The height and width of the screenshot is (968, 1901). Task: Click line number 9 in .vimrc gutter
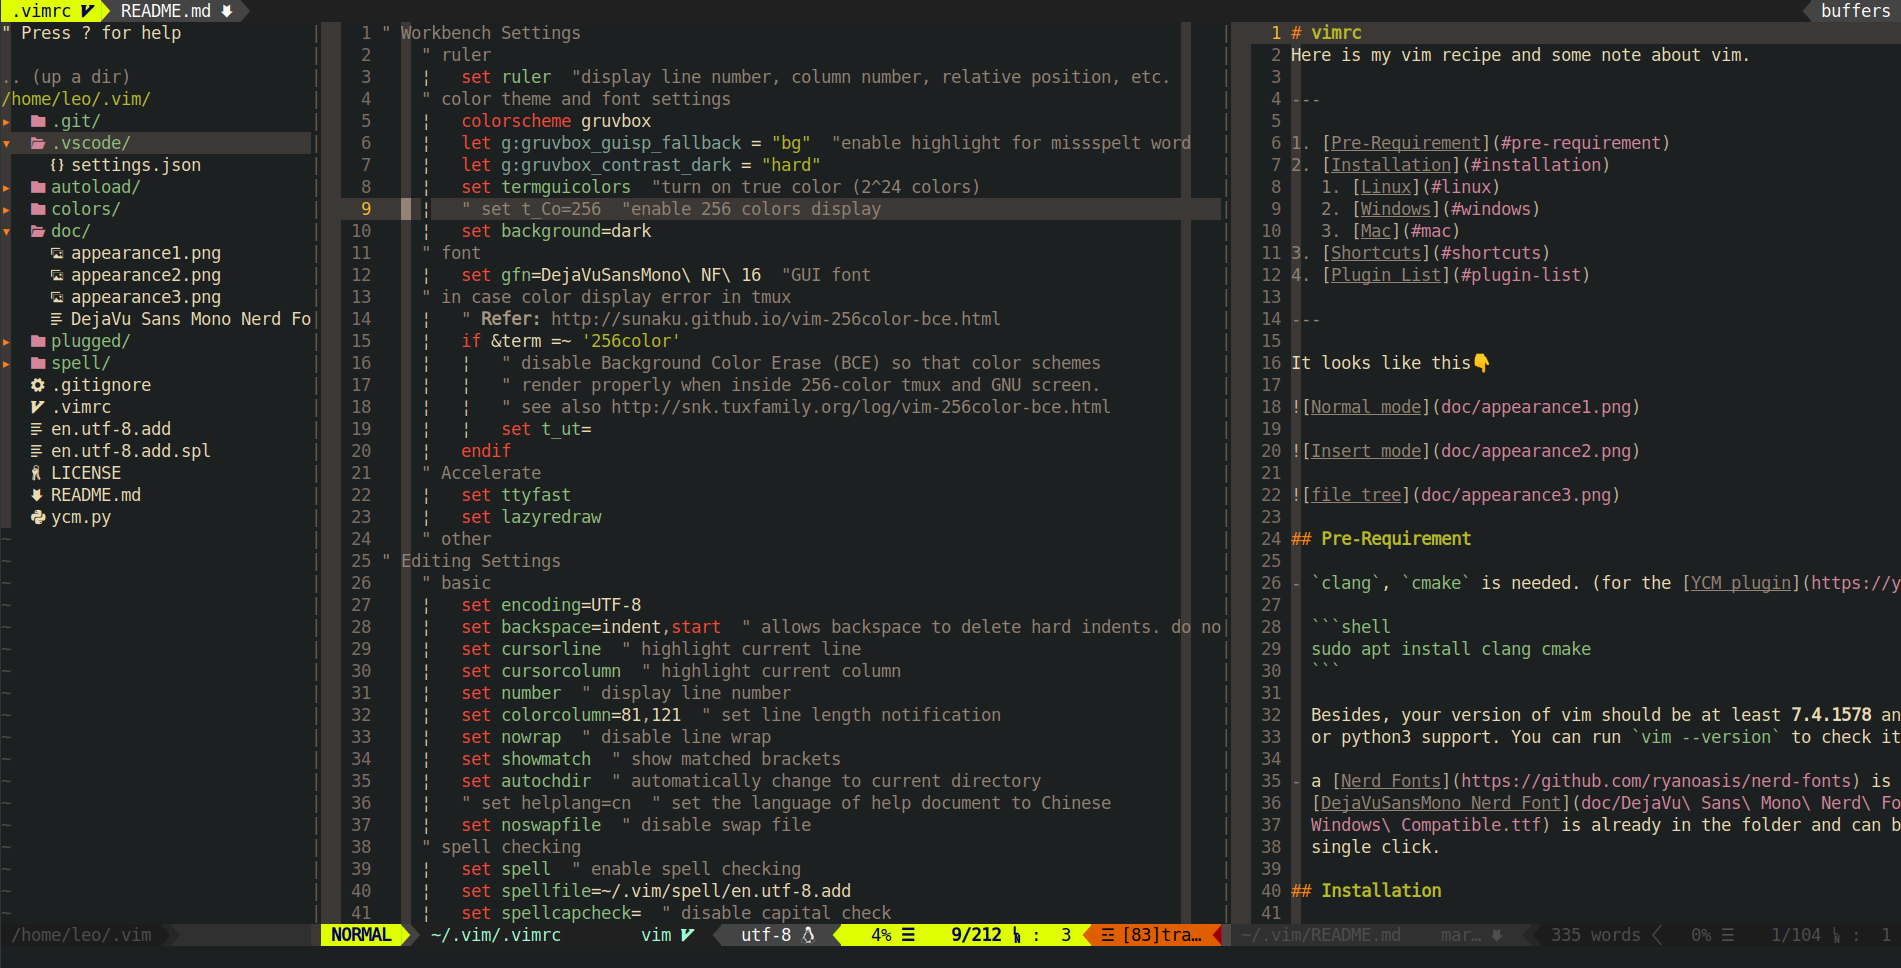coord(366,209)
